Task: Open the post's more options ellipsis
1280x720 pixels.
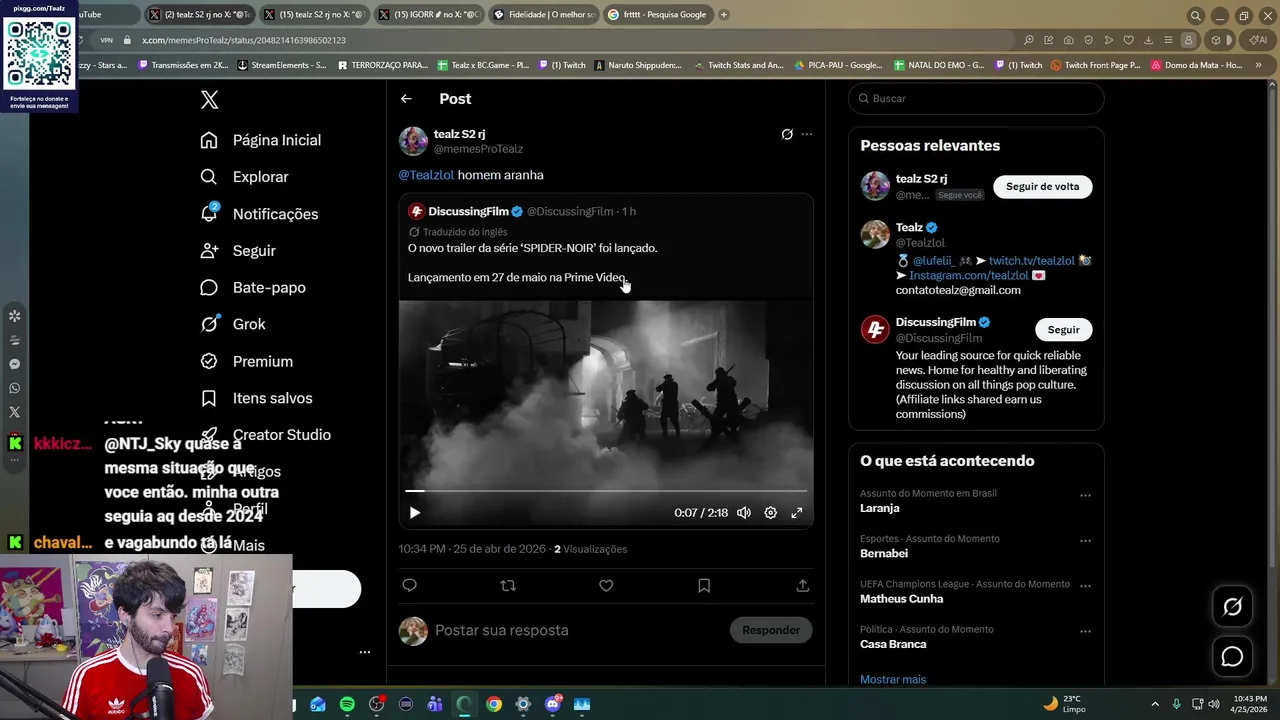Action: tap(807, 134)
